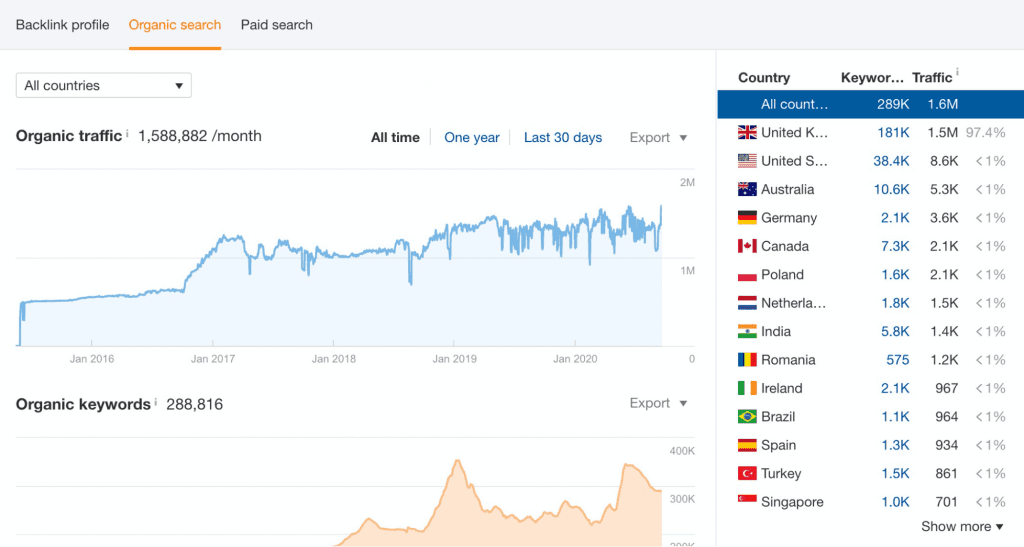Select the All time range
This screenshot has height=547, width=1024.
point(395,138)
